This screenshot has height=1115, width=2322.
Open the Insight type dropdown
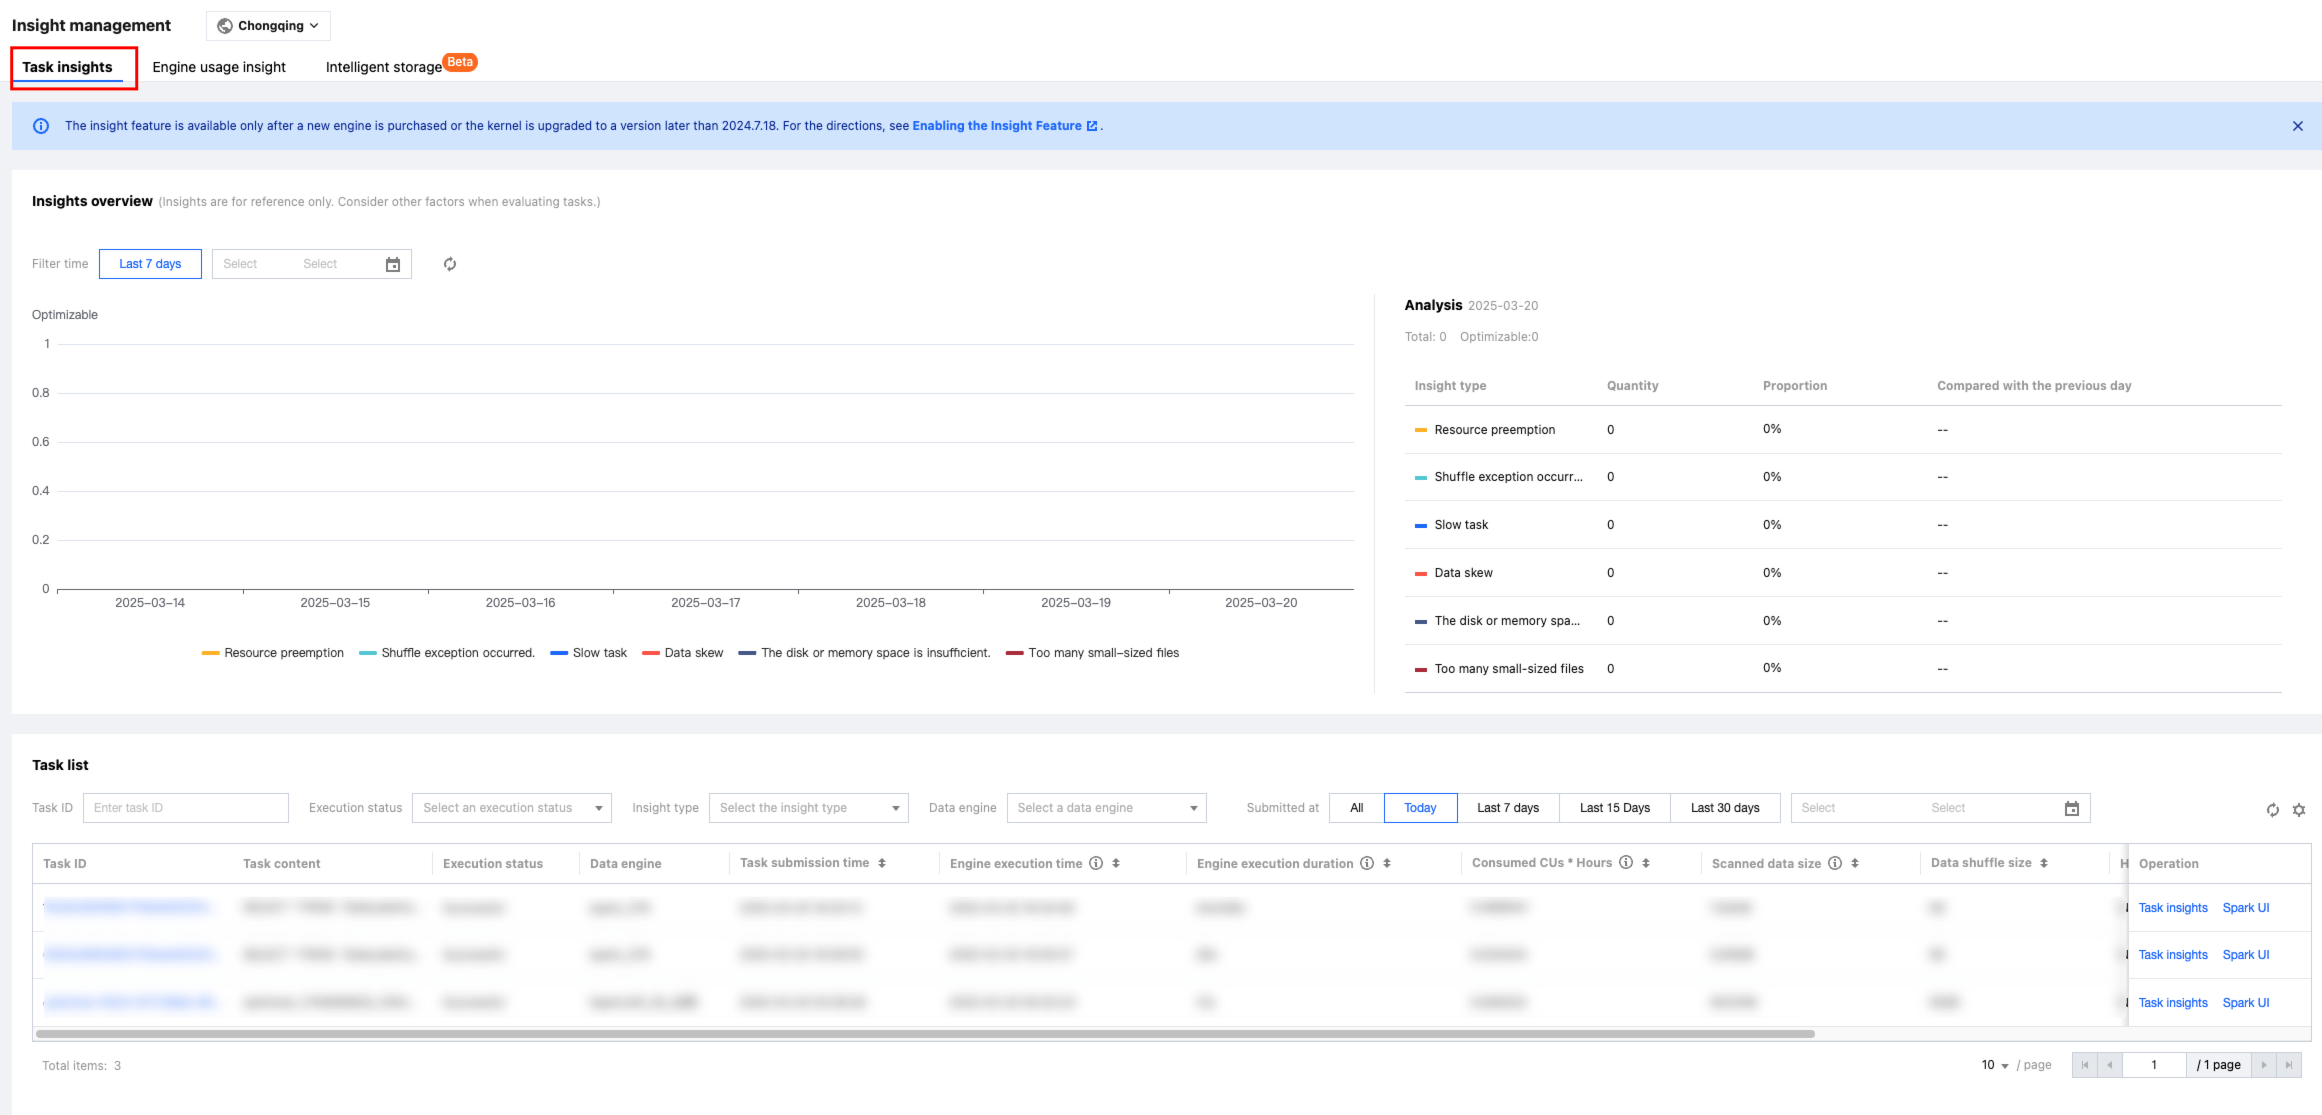pyautogui.click(x=808, y=808)
